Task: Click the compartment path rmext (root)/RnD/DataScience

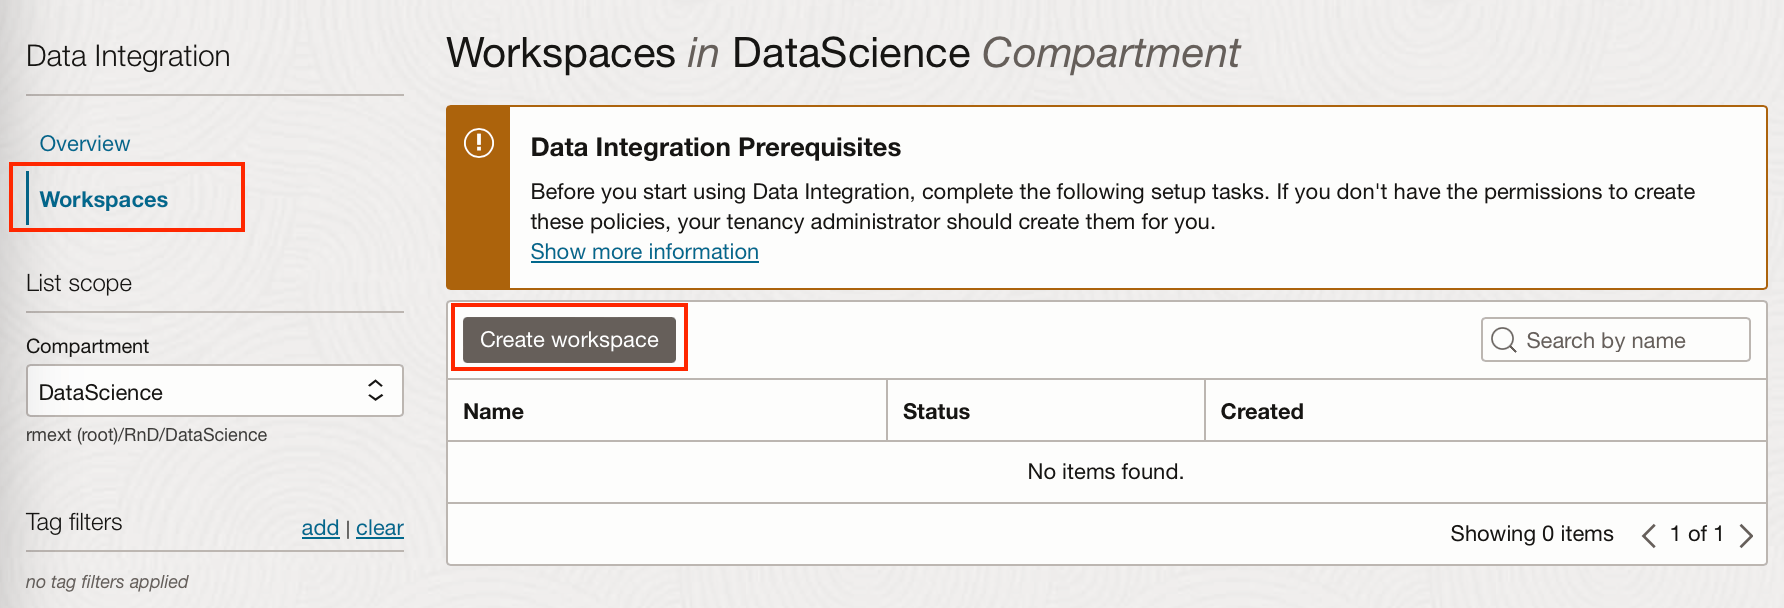Action: [x=147, y=435]
